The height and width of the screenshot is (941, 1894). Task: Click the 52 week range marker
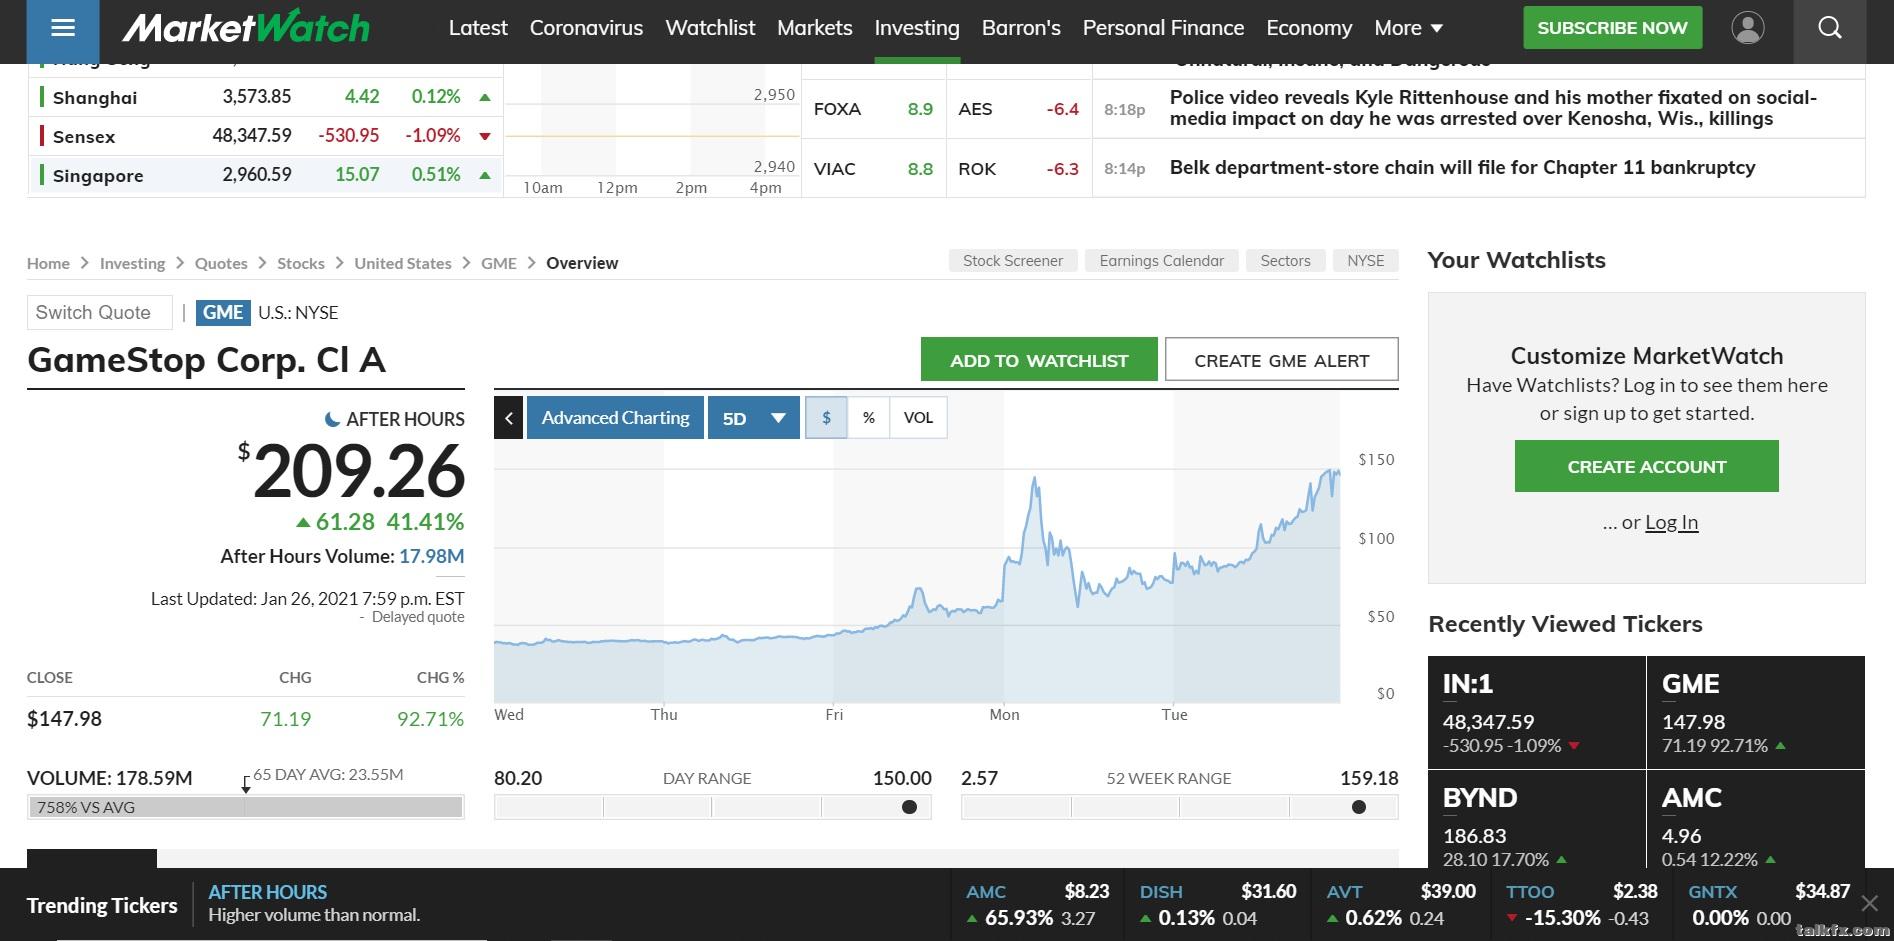[x=1358, y=807]
